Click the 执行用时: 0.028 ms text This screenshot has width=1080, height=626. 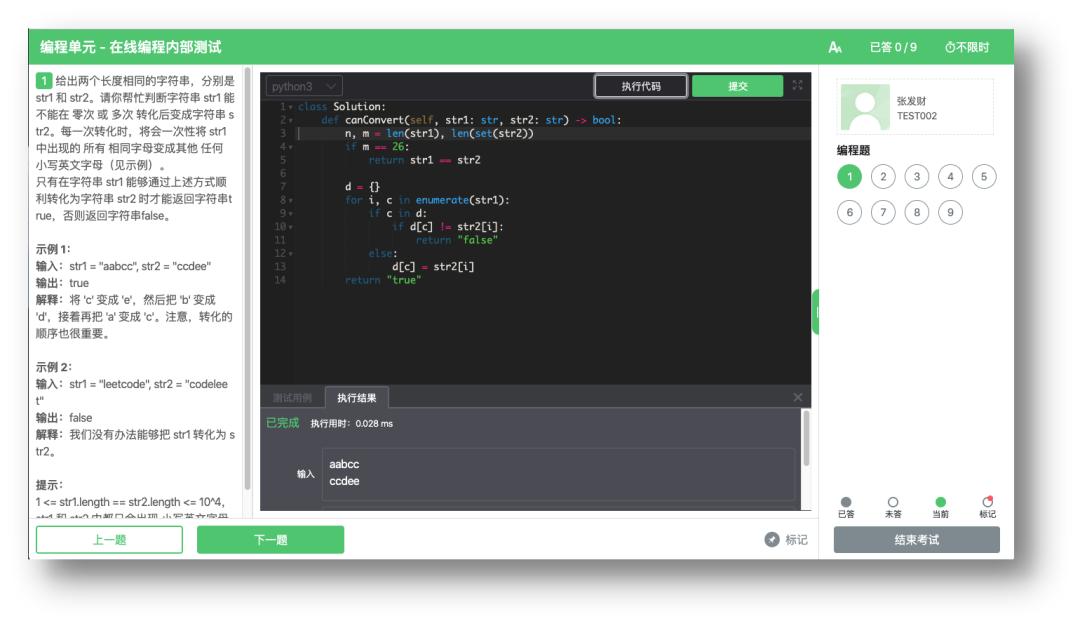(351, 424)
